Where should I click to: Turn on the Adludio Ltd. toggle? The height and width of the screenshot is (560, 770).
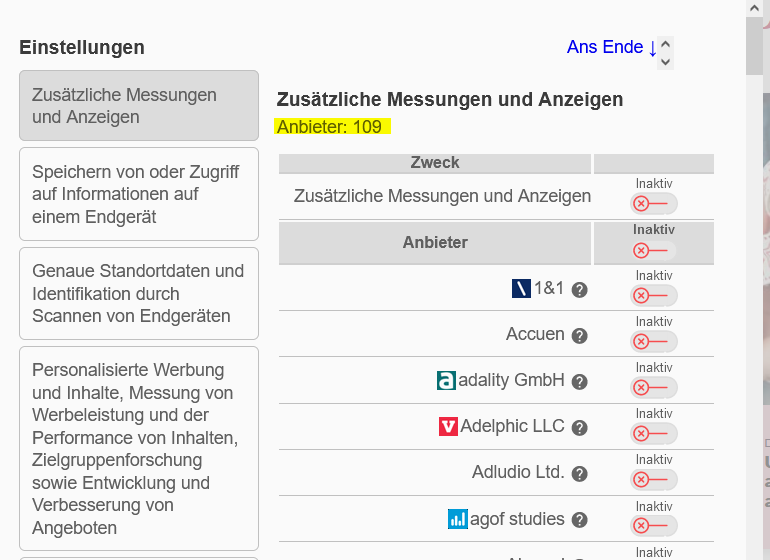tap(654, 480)
